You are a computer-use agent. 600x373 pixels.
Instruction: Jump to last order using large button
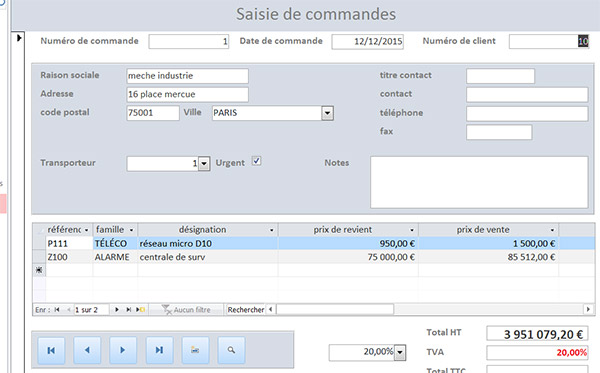coord(159,350)
